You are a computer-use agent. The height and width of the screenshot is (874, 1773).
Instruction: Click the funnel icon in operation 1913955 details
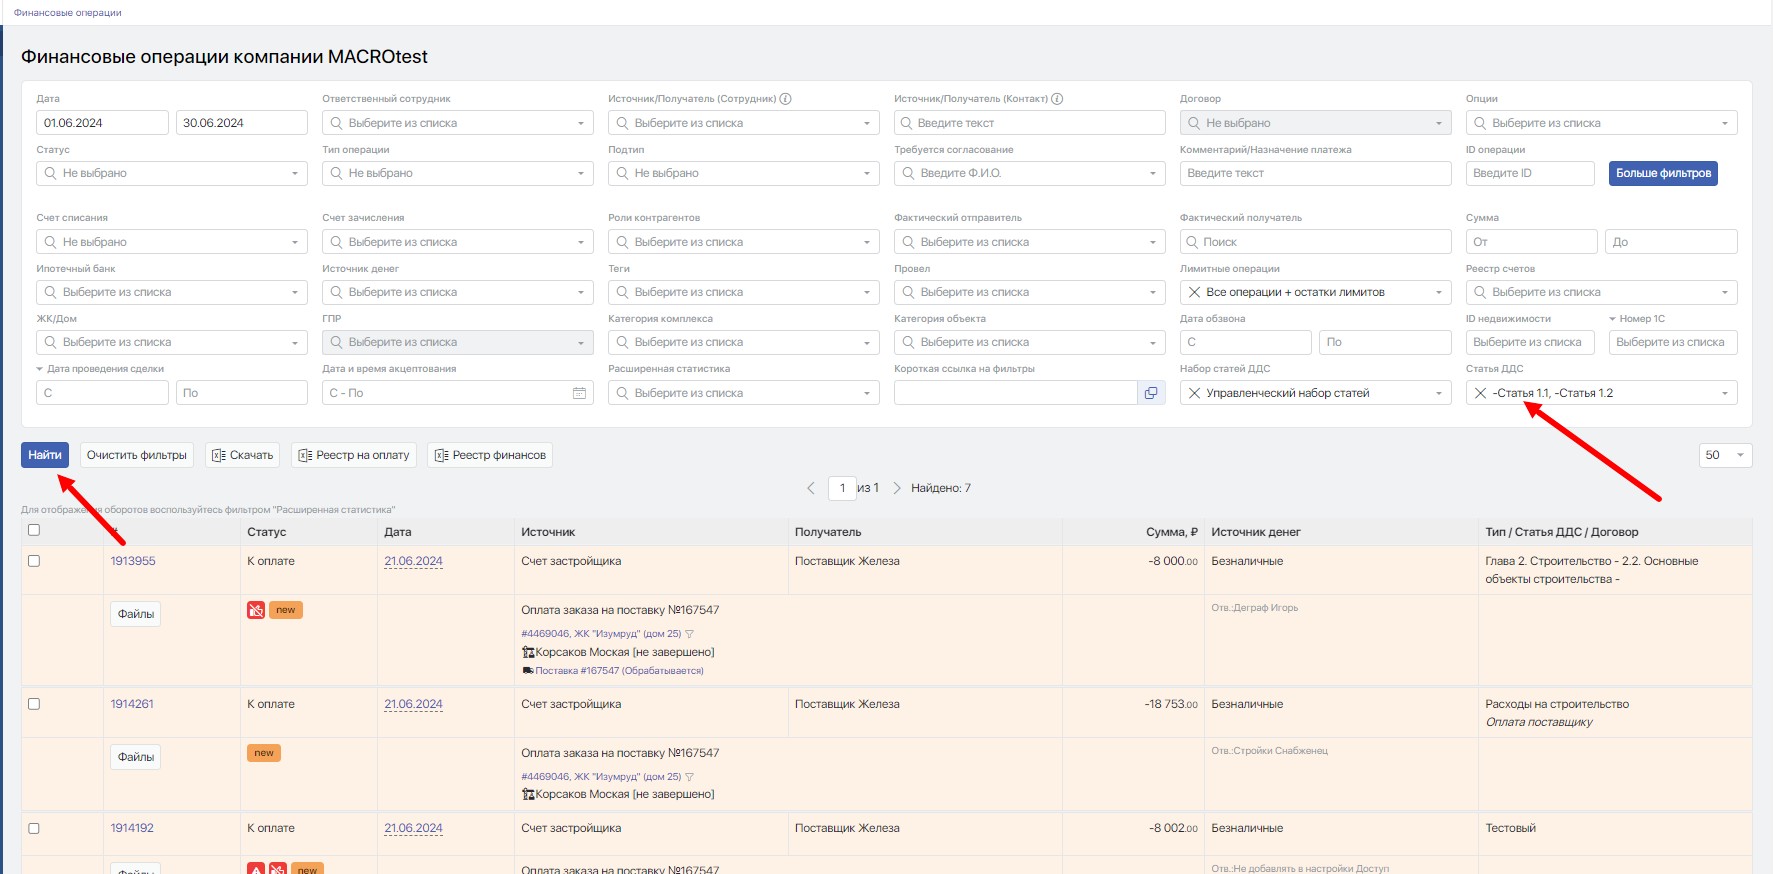click(x=689, y=634)
